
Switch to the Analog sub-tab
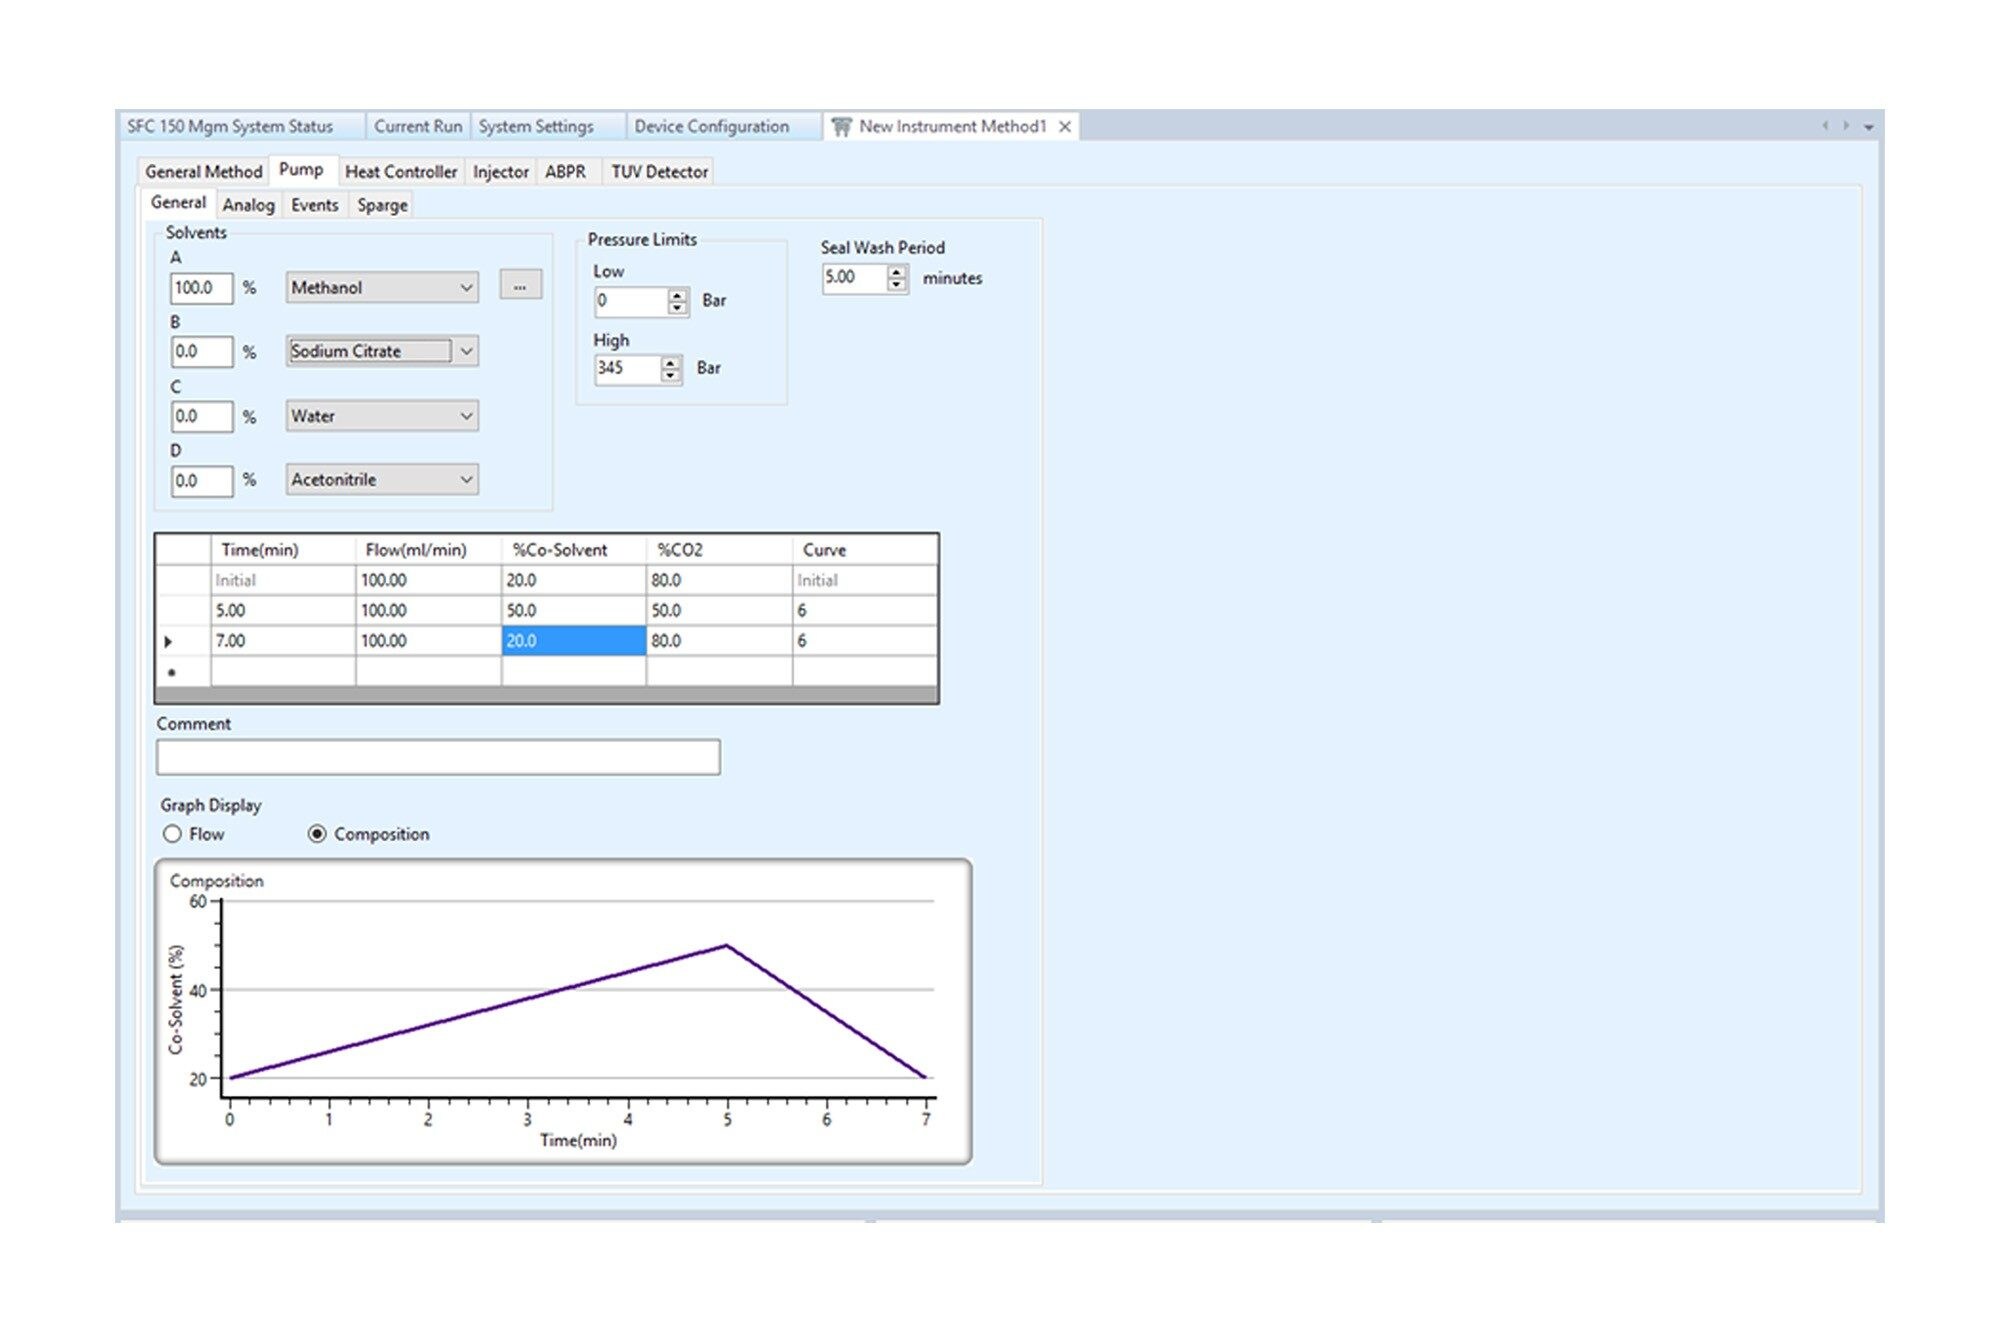click(248, 205)
